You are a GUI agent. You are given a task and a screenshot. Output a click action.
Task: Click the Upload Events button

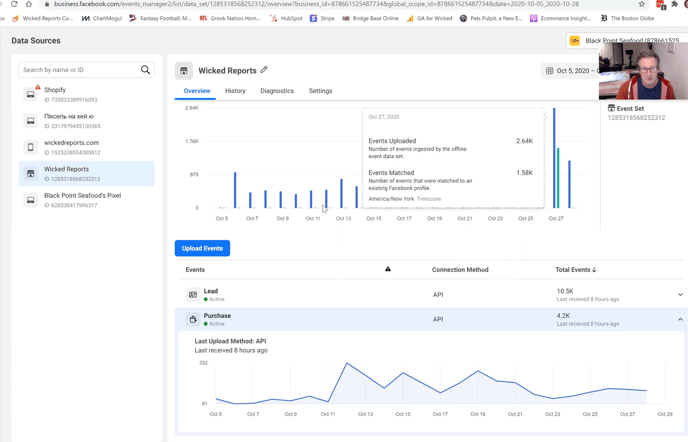[202, 248]
